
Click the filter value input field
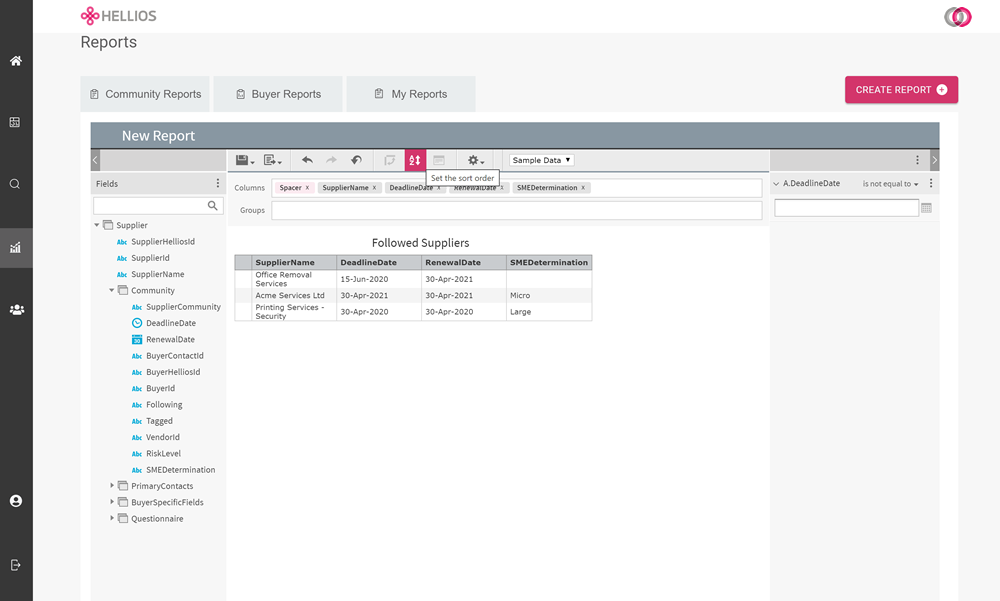click(846, 208)
